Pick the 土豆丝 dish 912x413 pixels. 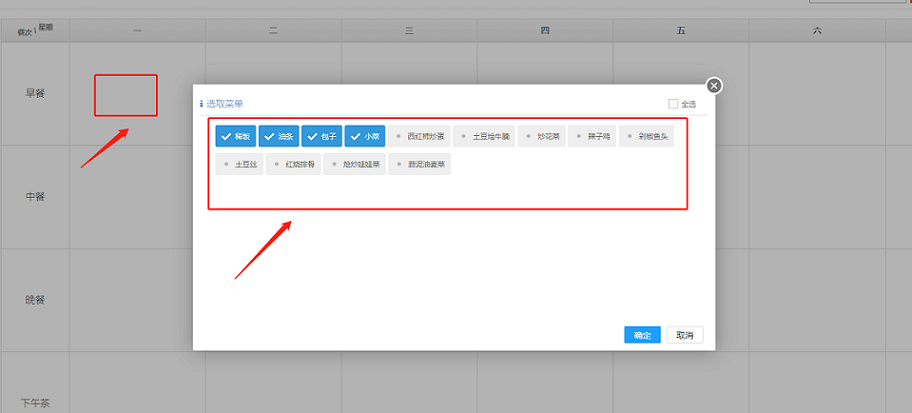240,164
